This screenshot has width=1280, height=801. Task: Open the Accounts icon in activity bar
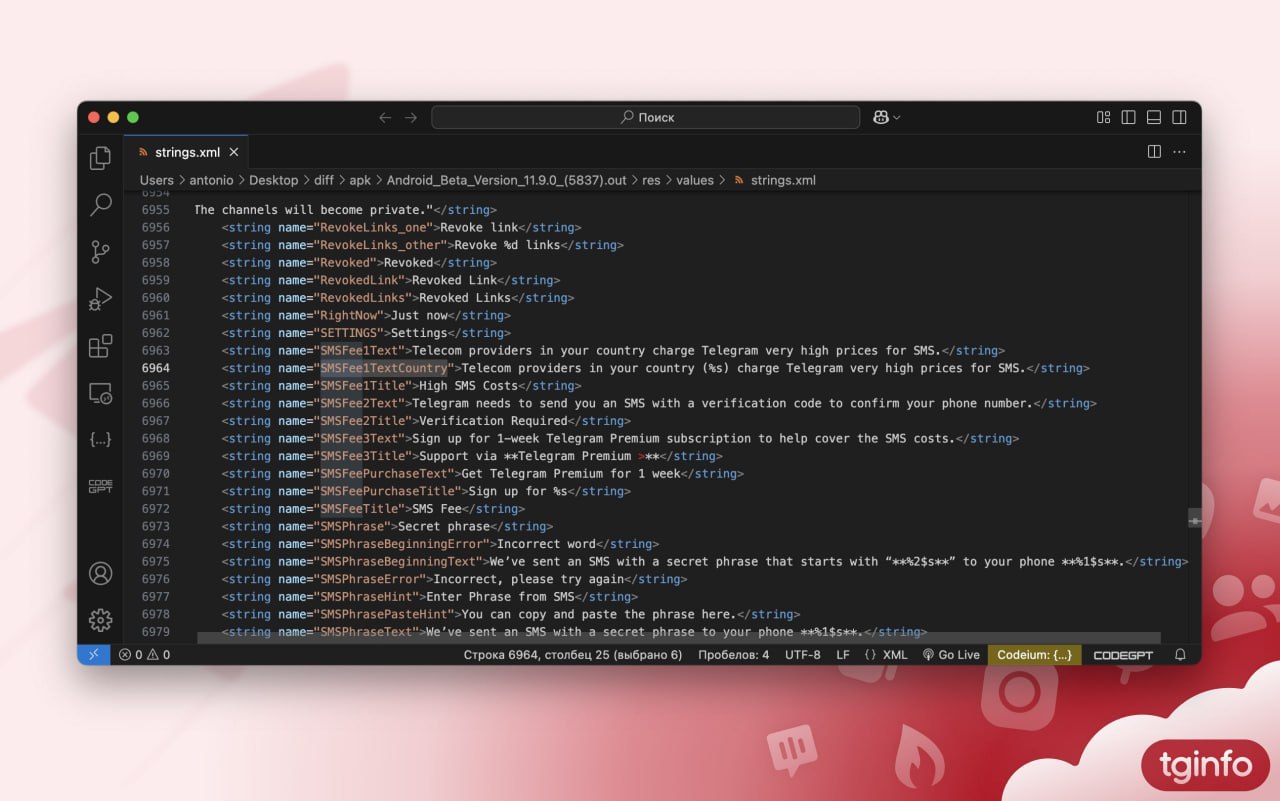100,574
